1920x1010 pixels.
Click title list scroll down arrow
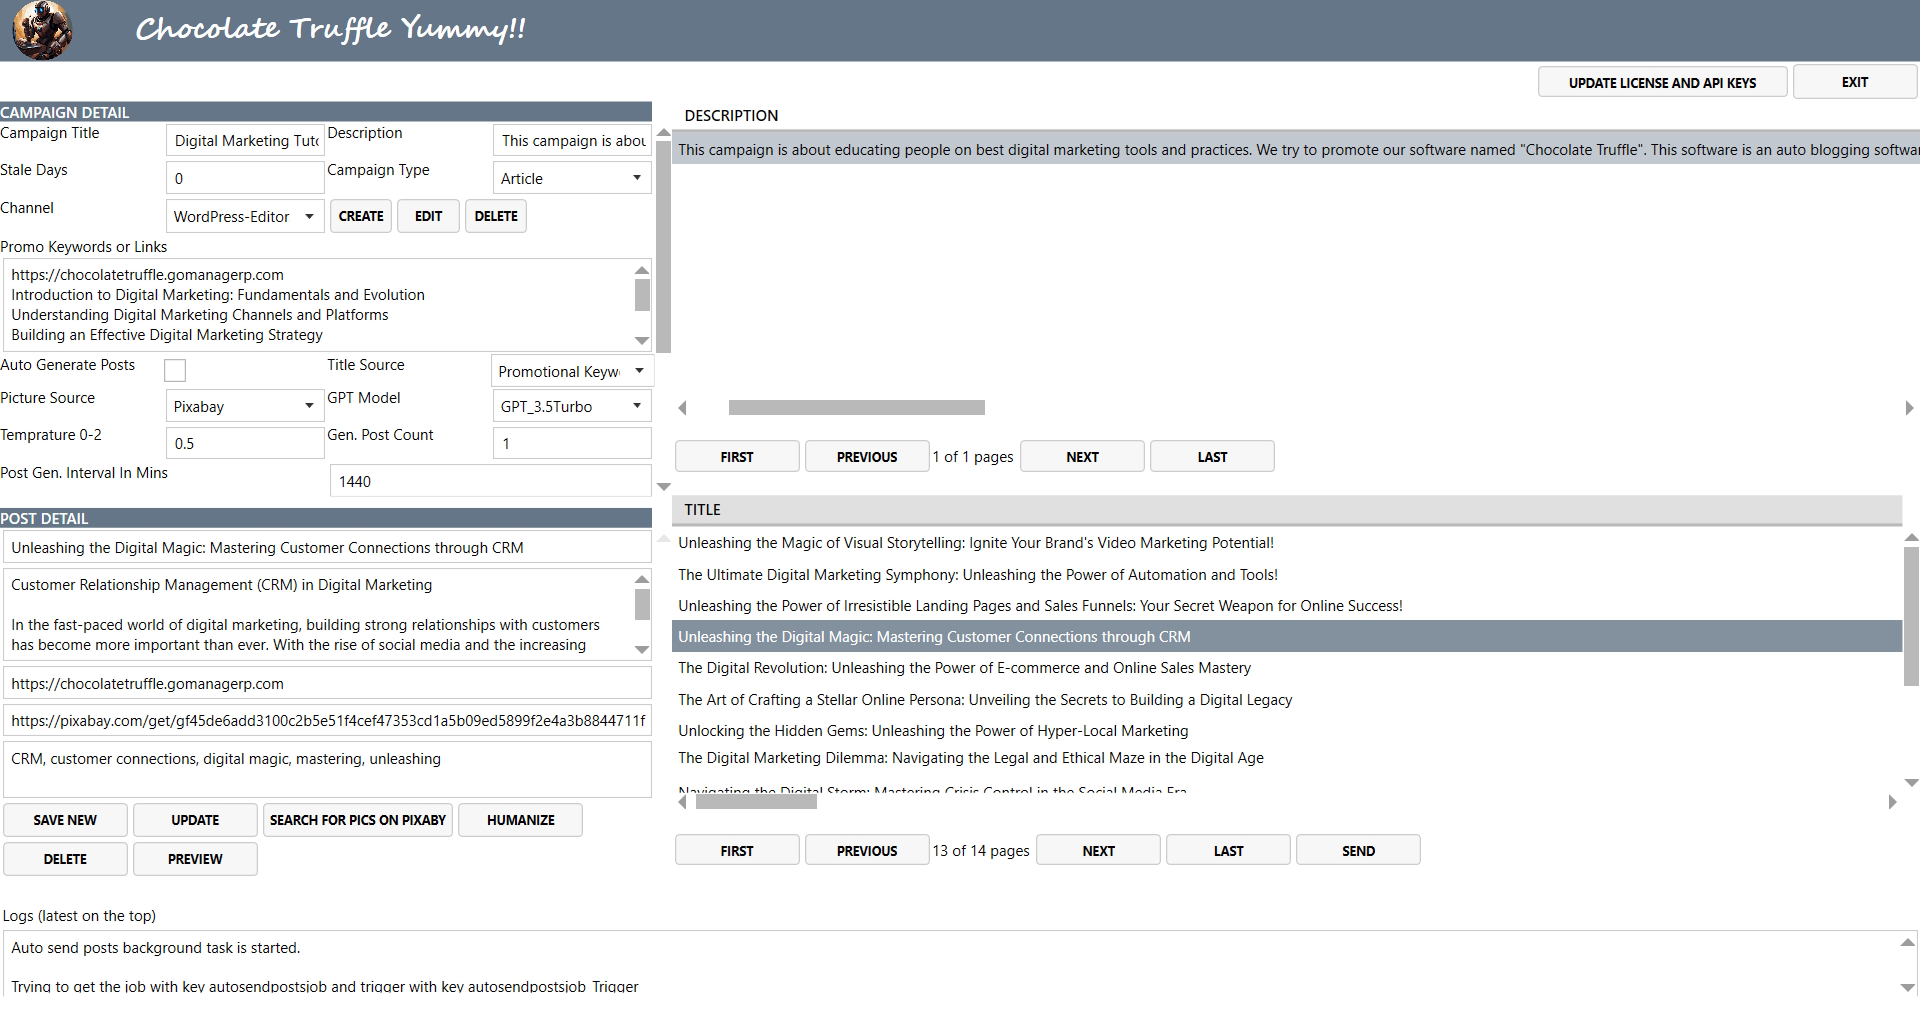pyautogui.click(x=1911, y=783)
